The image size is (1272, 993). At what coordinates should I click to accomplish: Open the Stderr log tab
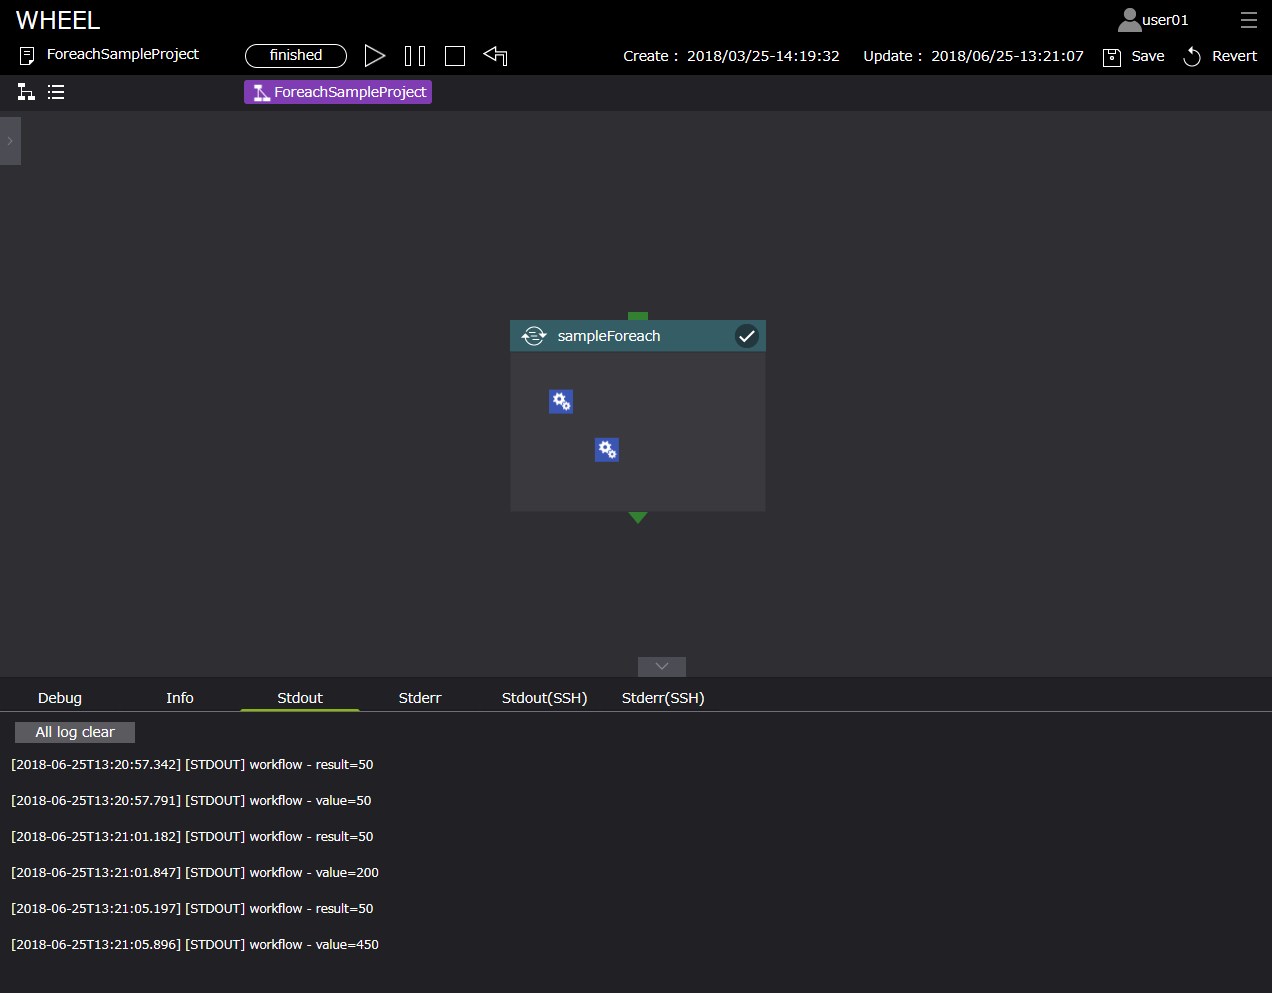click(x=419, y=698)
